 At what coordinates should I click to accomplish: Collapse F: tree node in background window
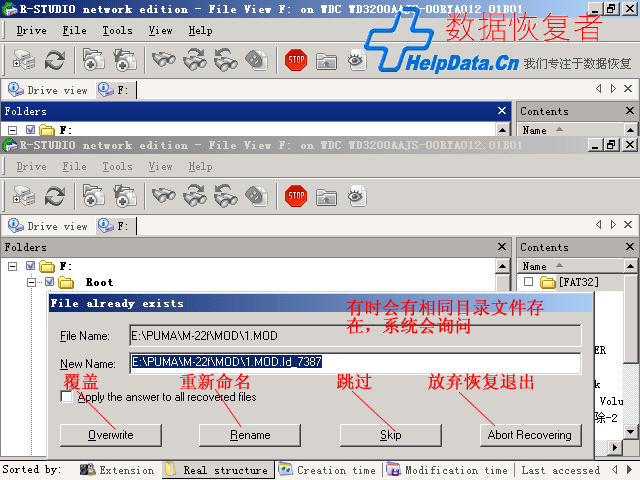tap(13, 130)
